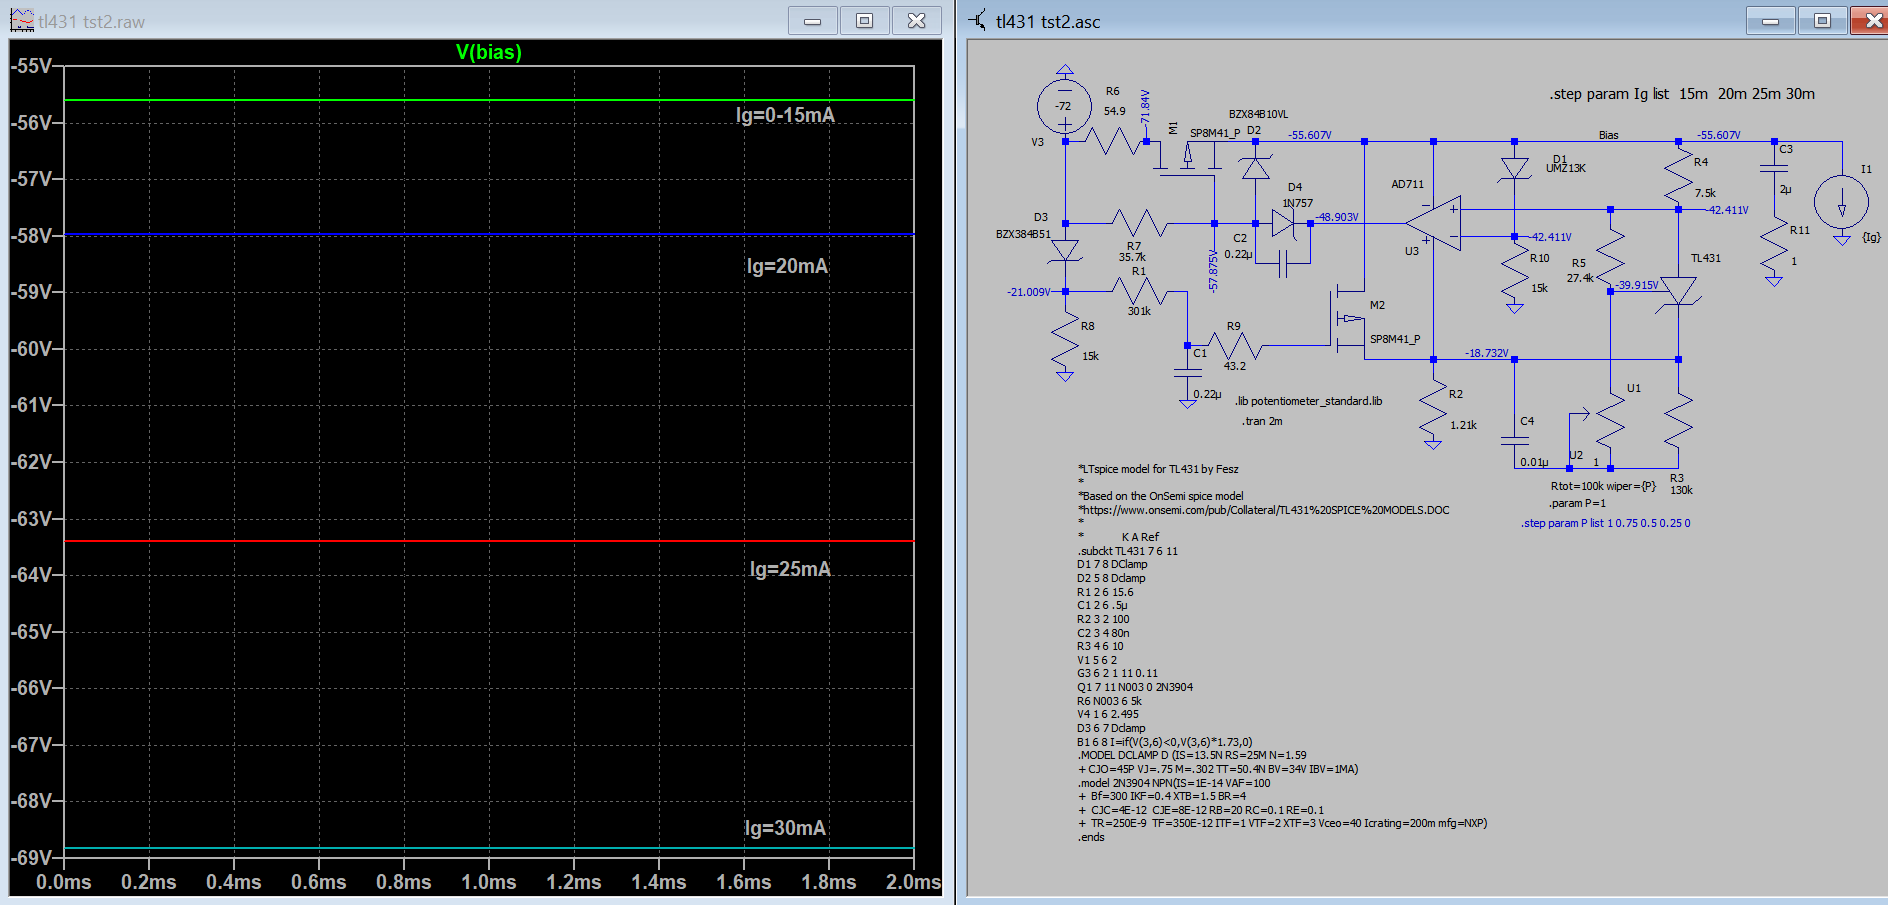
Task: Minimize the tl431 tst2.asc schematic window
Action: (1771, 21)
